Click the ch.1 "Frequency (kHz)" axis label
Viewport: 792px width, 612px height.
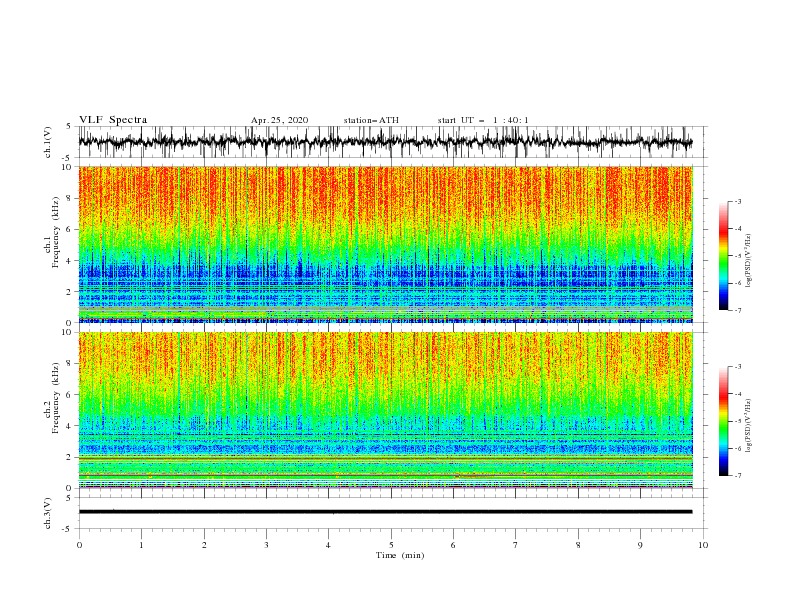pyautogui.click(x=56, y=233)
